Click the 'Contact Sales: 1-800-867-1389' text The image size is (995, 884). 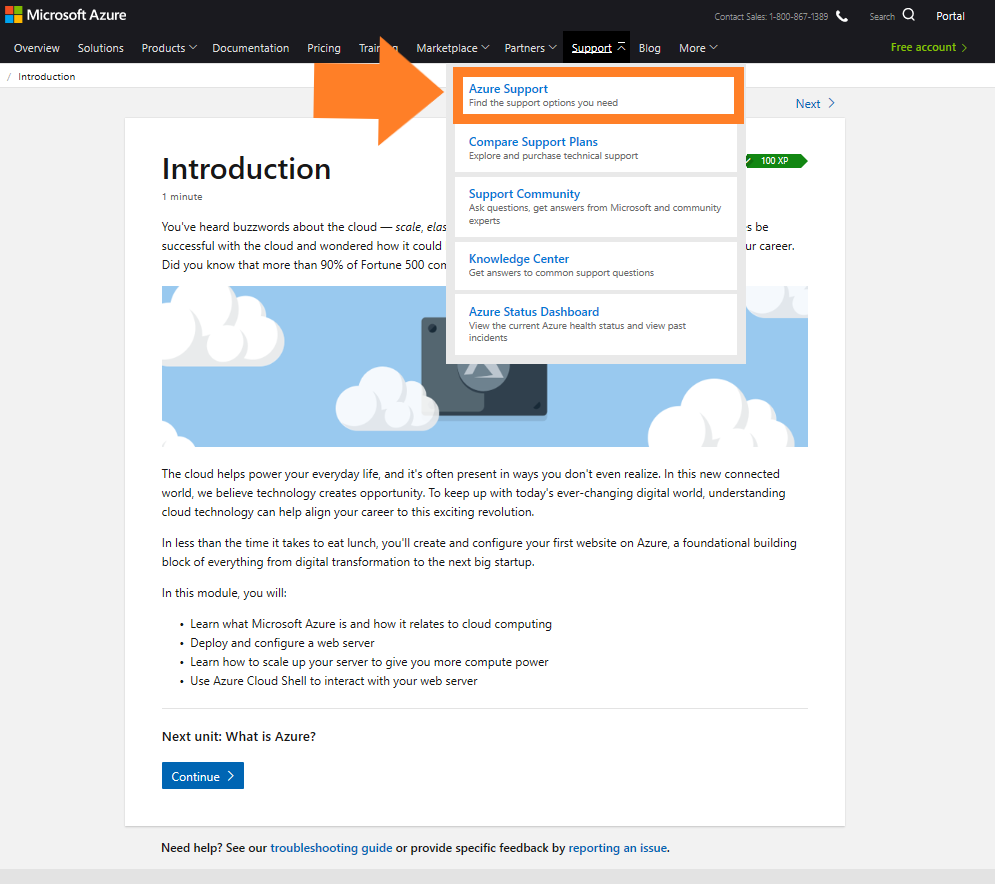point(771,16)
